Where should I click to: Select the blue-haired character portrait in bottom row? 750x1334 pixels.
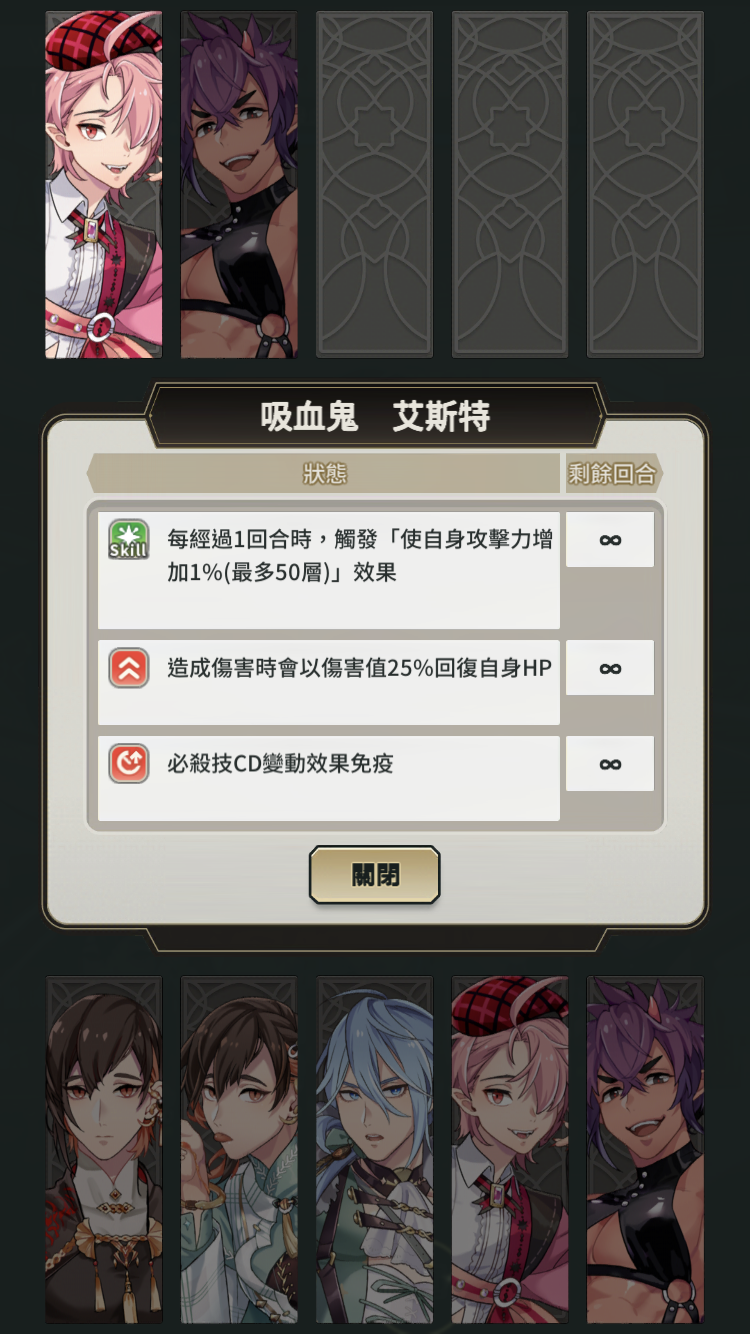375,1150
